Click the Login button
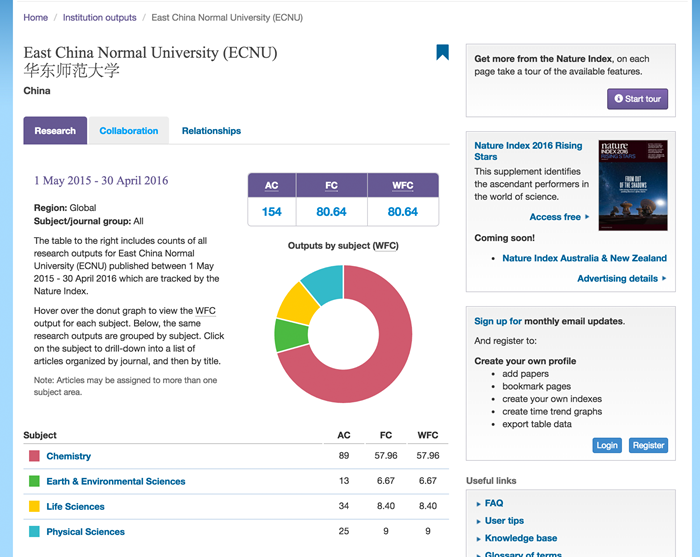Viewport: 700px width, 557px height. point(606,445)
